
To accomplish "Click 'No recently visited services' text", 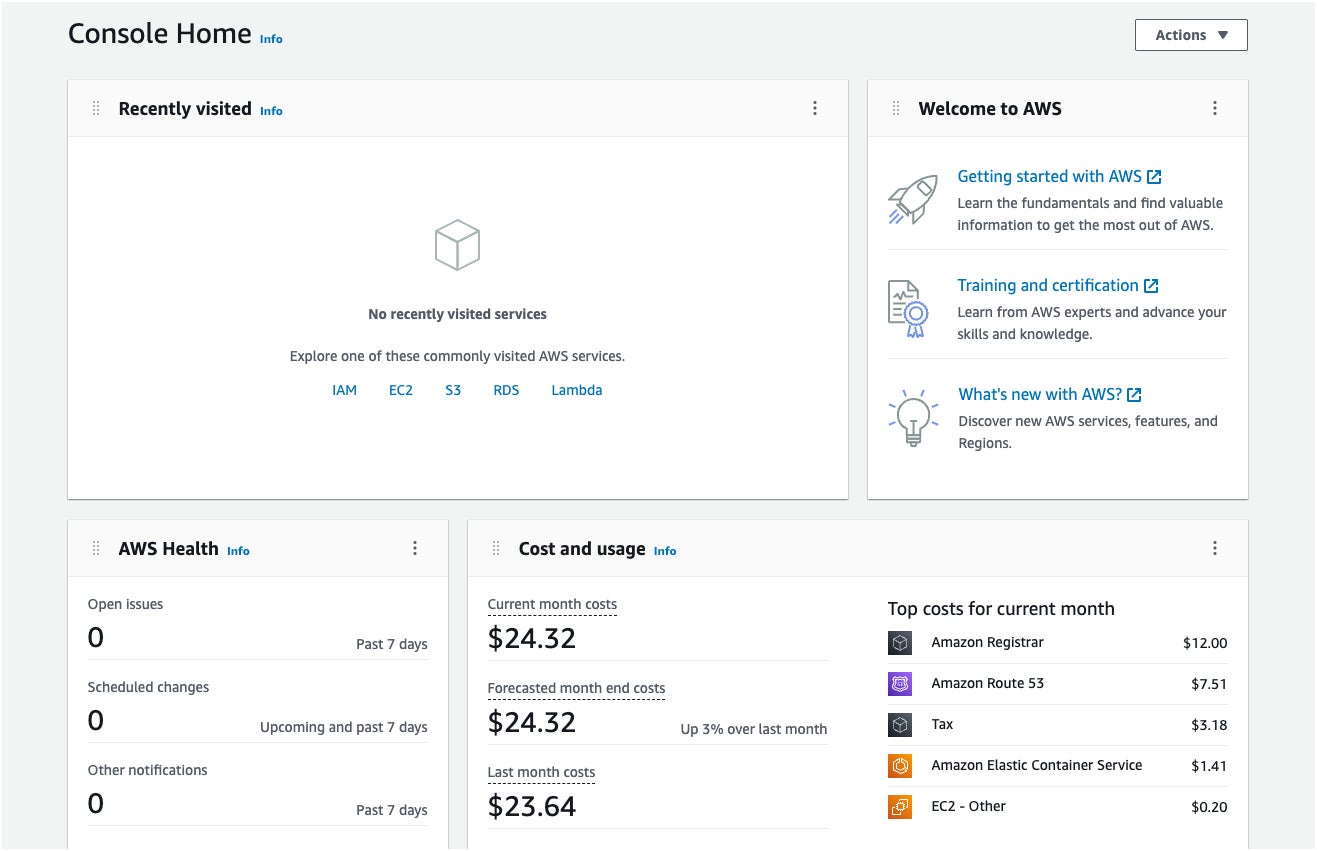I will (457, 314).
